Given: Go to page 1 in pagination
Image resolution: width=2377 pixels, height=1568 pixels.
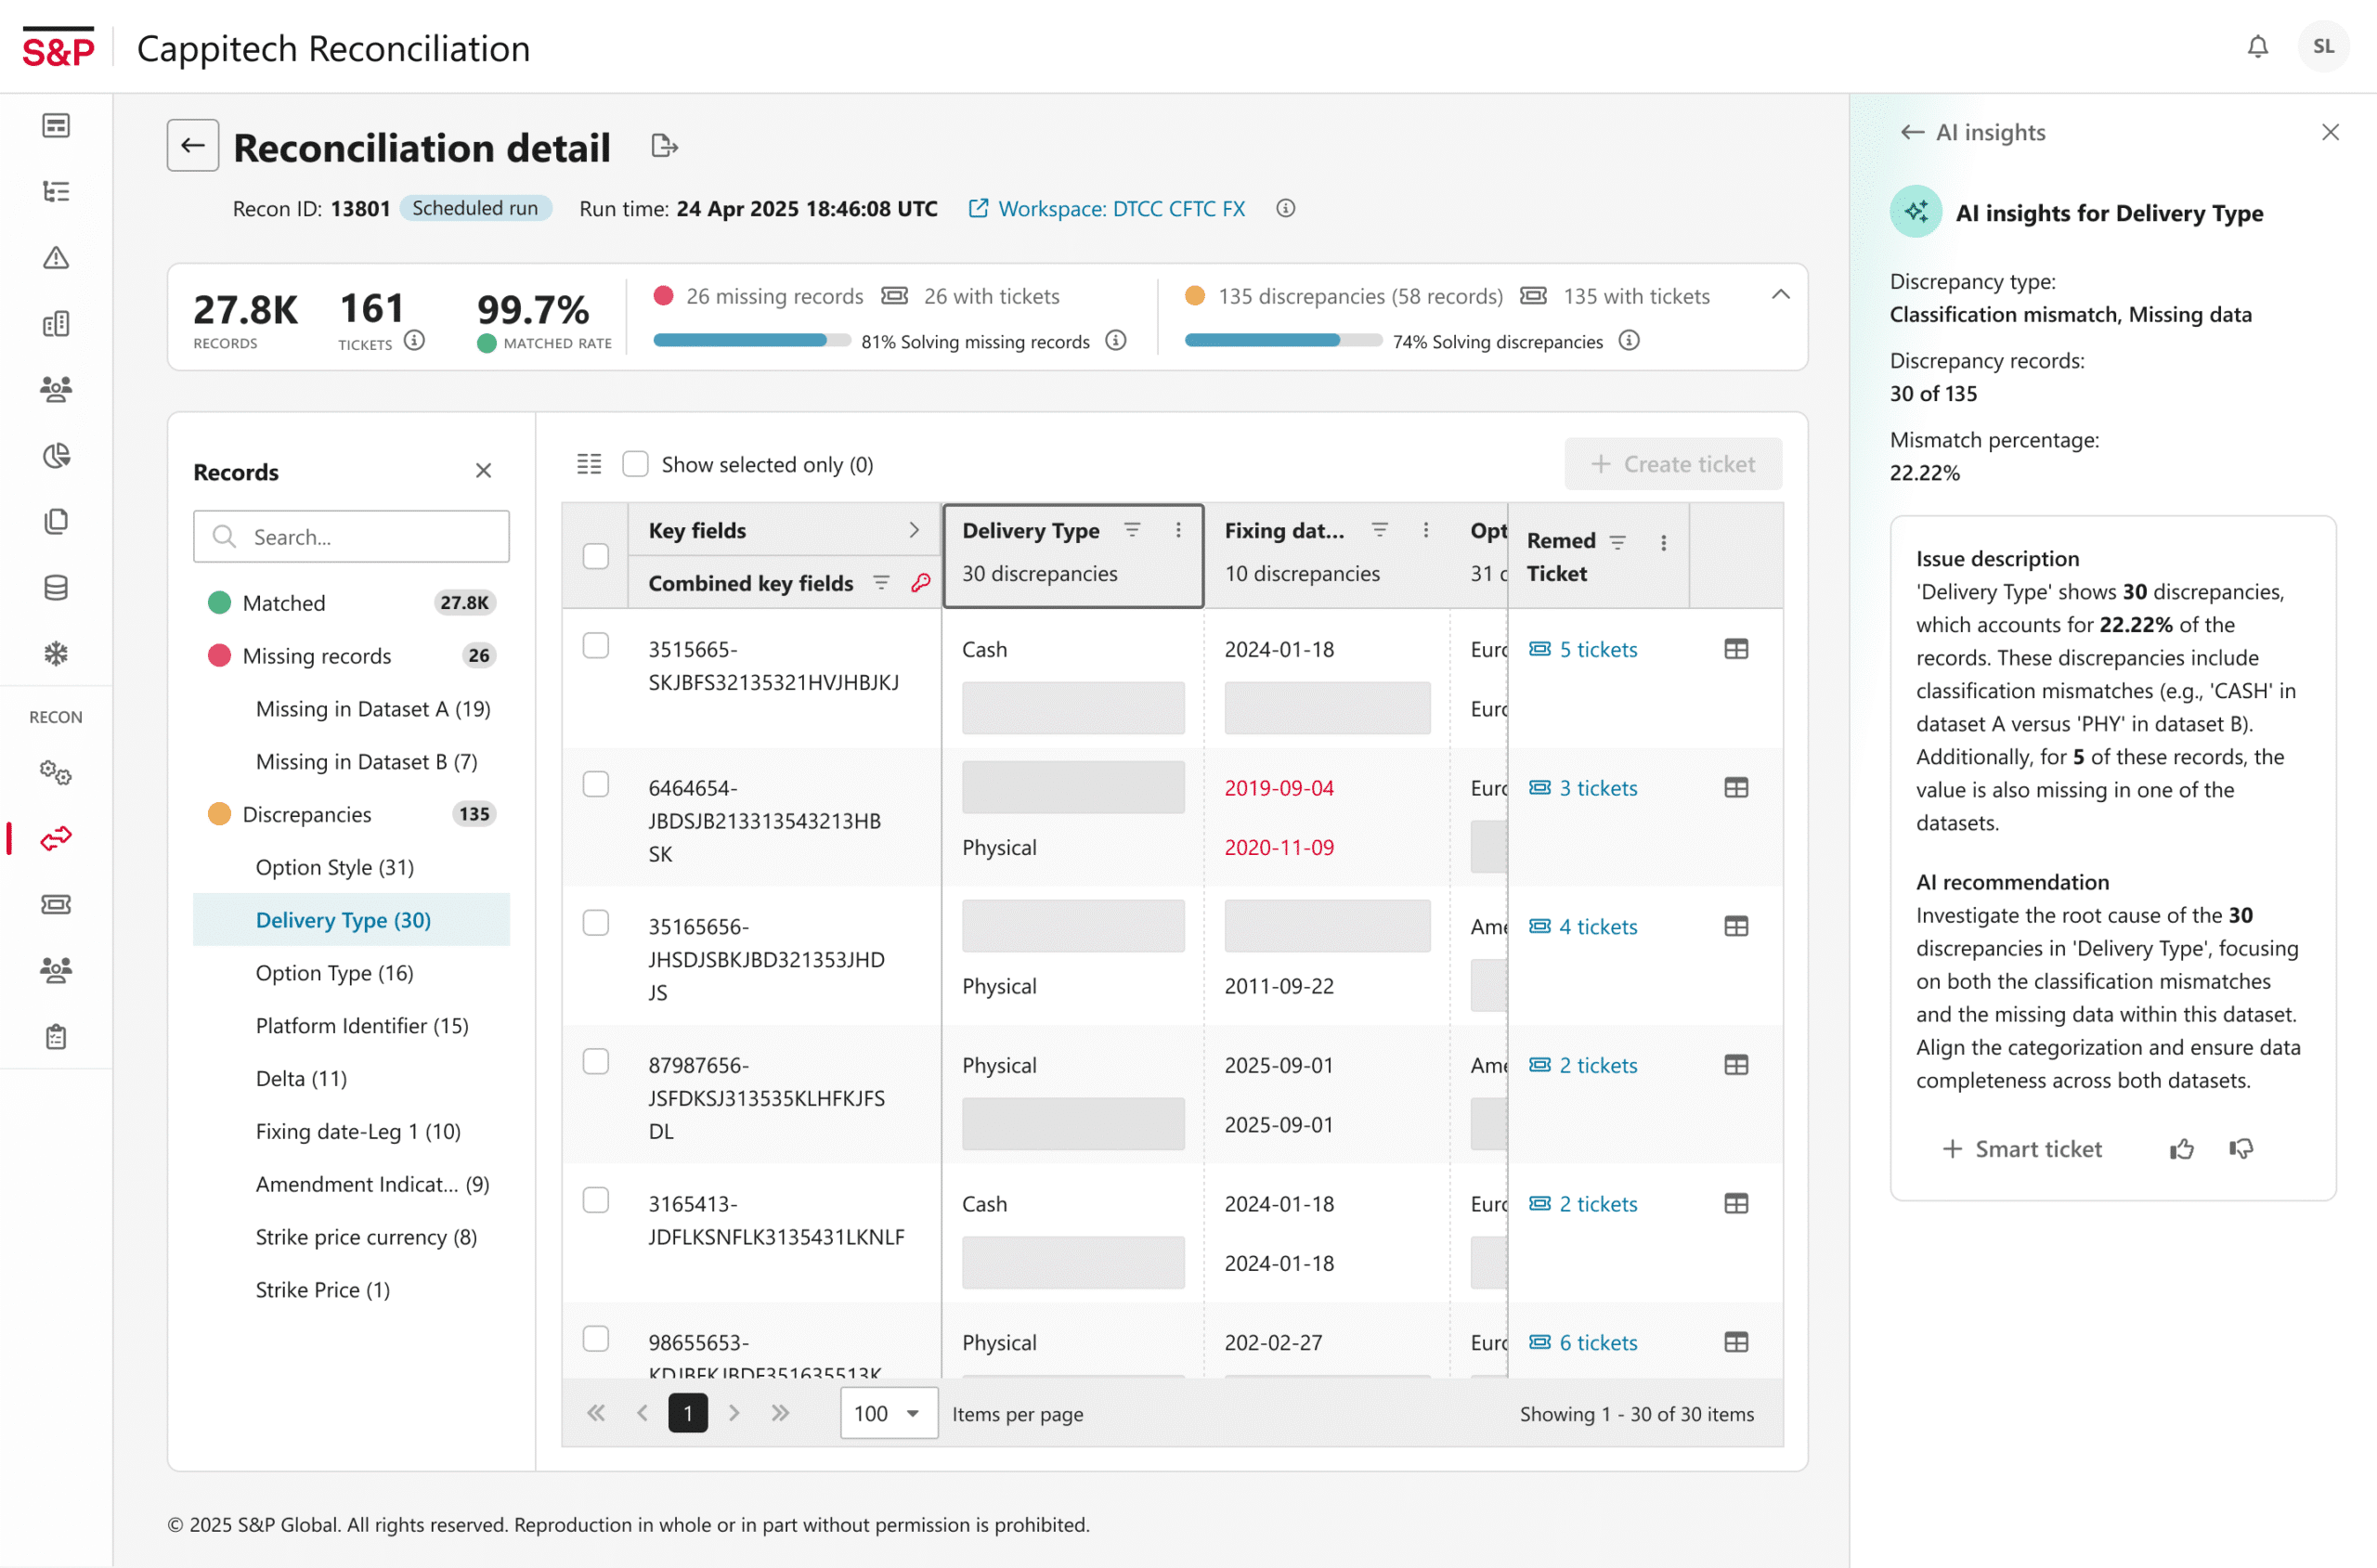Looking at the screenshot, I should point(688,1413).
